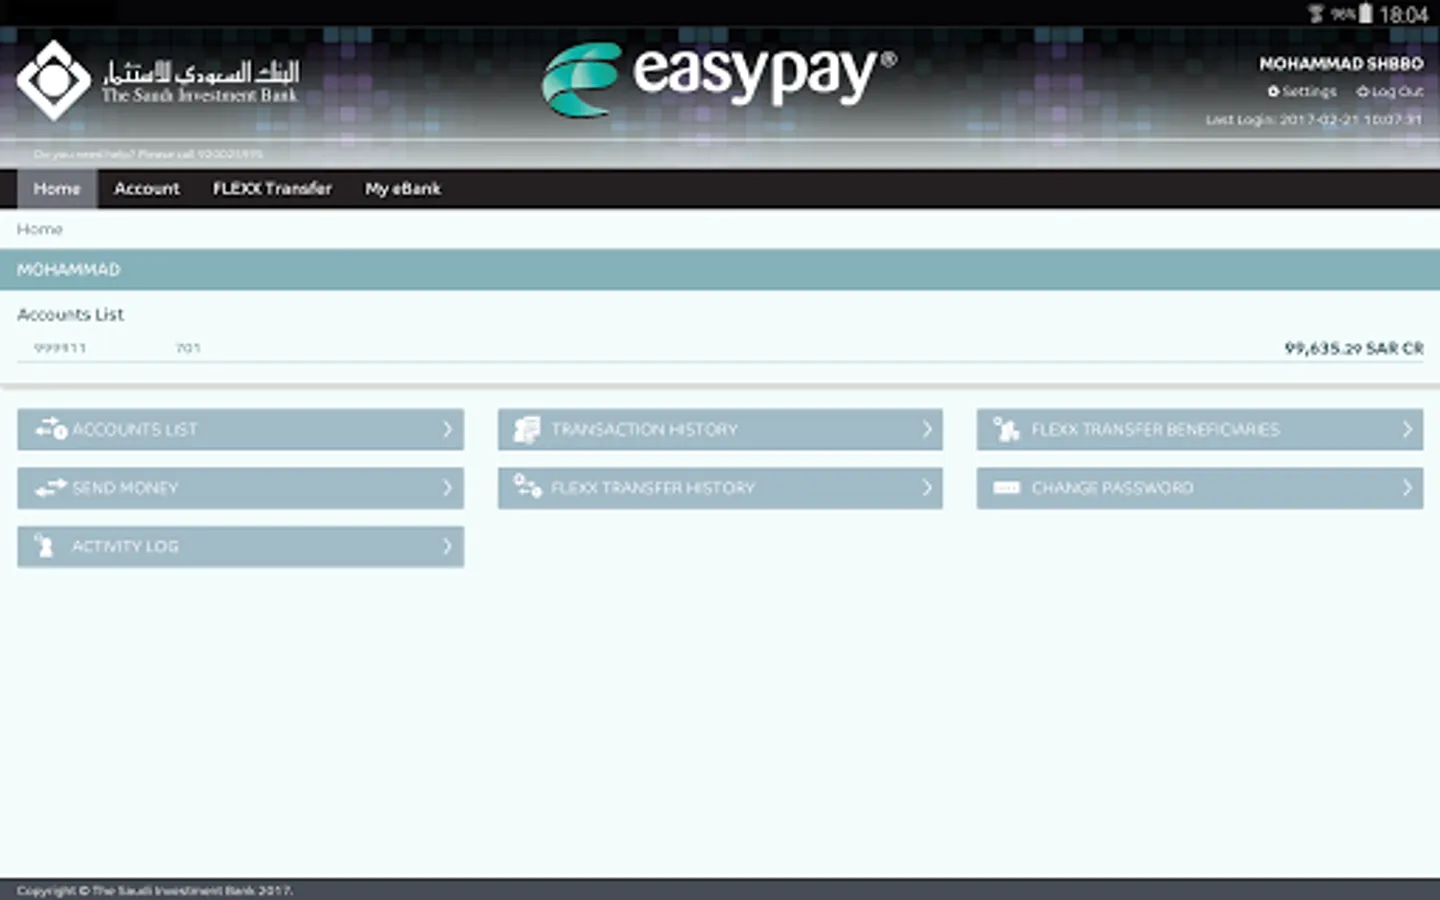Click the account branch code 701

coord(188,348)
